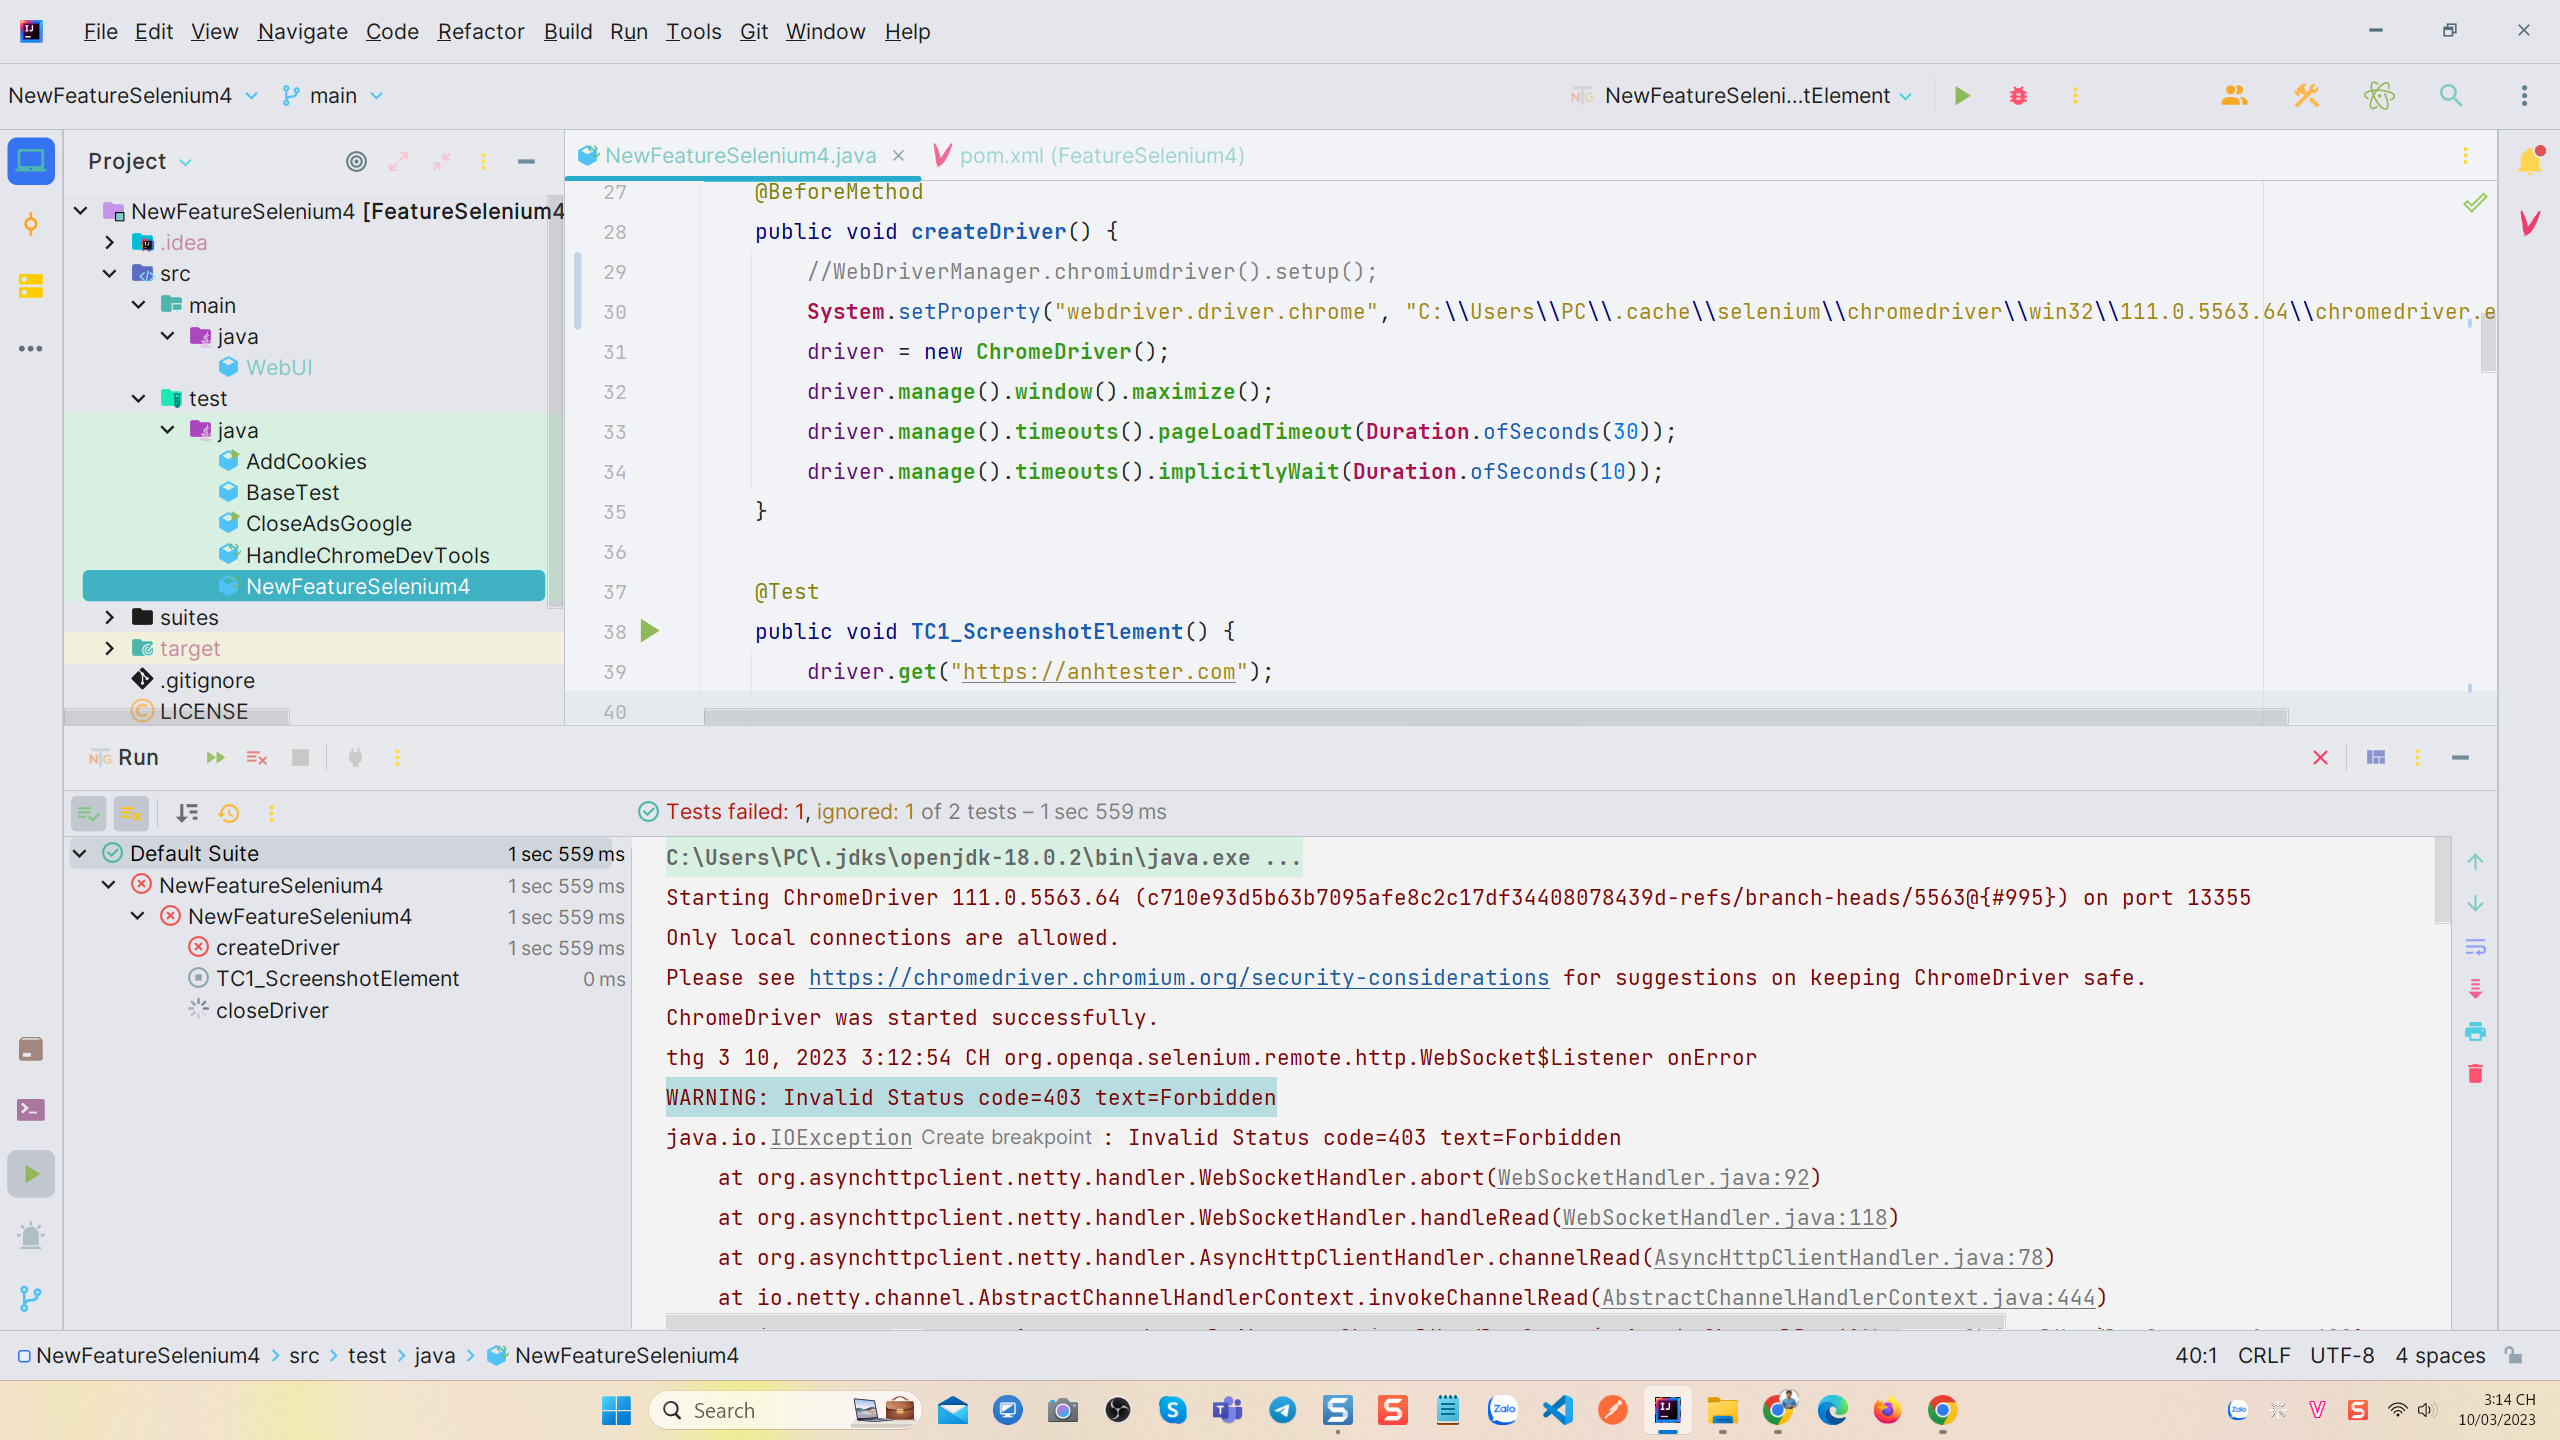This screenshot has width=2560, height=1440.
Task: Clear console with red trash icon
Action: (x=2475, y=1074)
